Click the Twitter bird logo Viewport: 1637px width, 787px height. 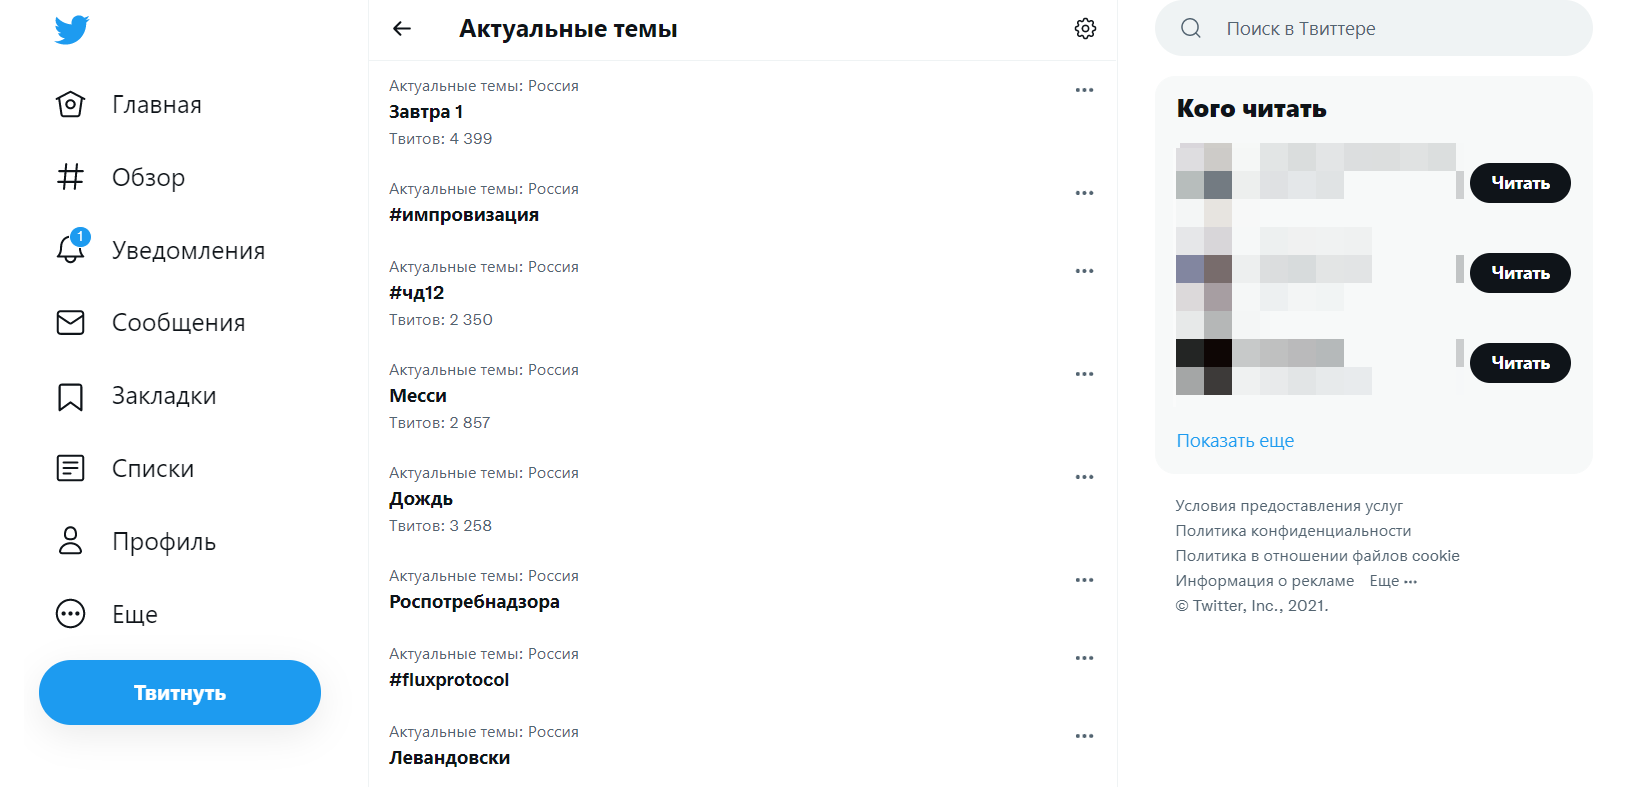(x=71, y=30)
